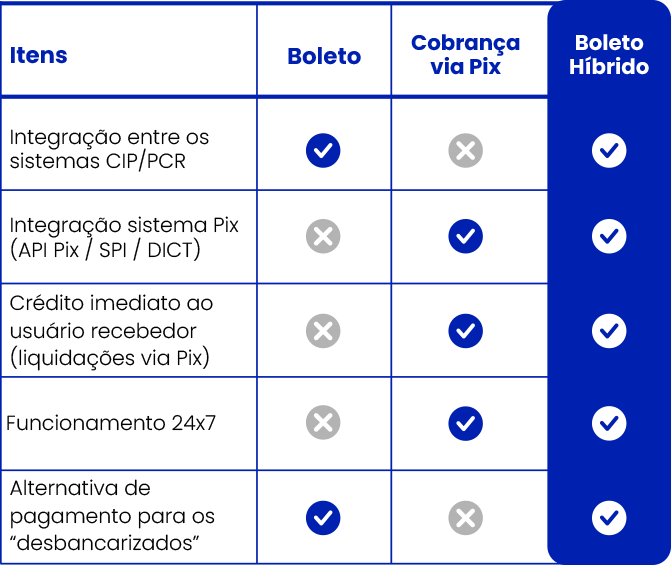The image size is (671, 565).
Task: Click the Funcionamento 24x7 row label
Action: click(x=111, y=423)
